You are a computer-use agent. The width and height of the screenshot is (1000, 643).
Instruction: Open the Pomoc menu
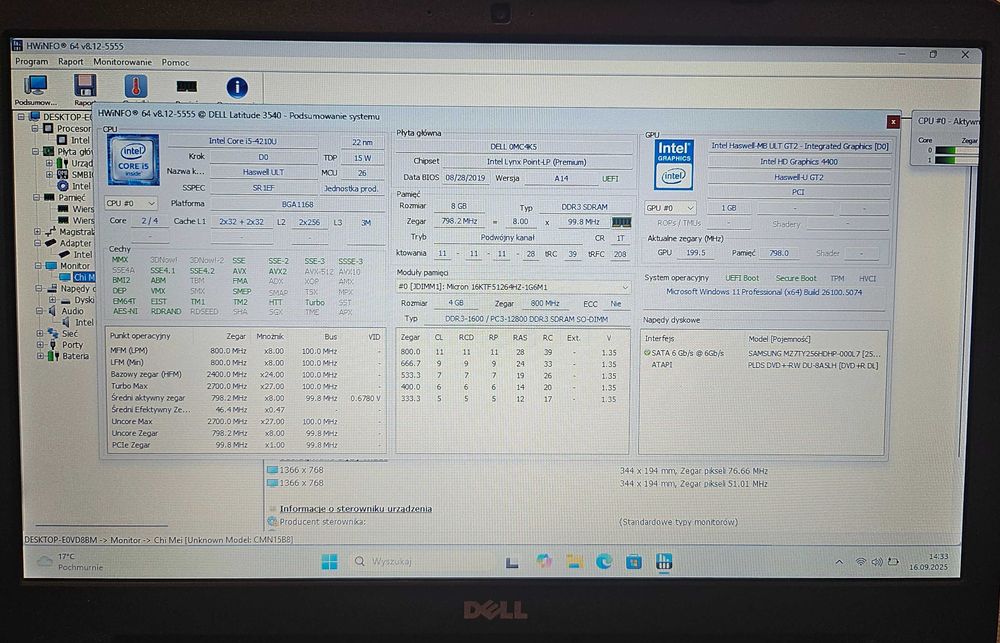coord(175,63)
